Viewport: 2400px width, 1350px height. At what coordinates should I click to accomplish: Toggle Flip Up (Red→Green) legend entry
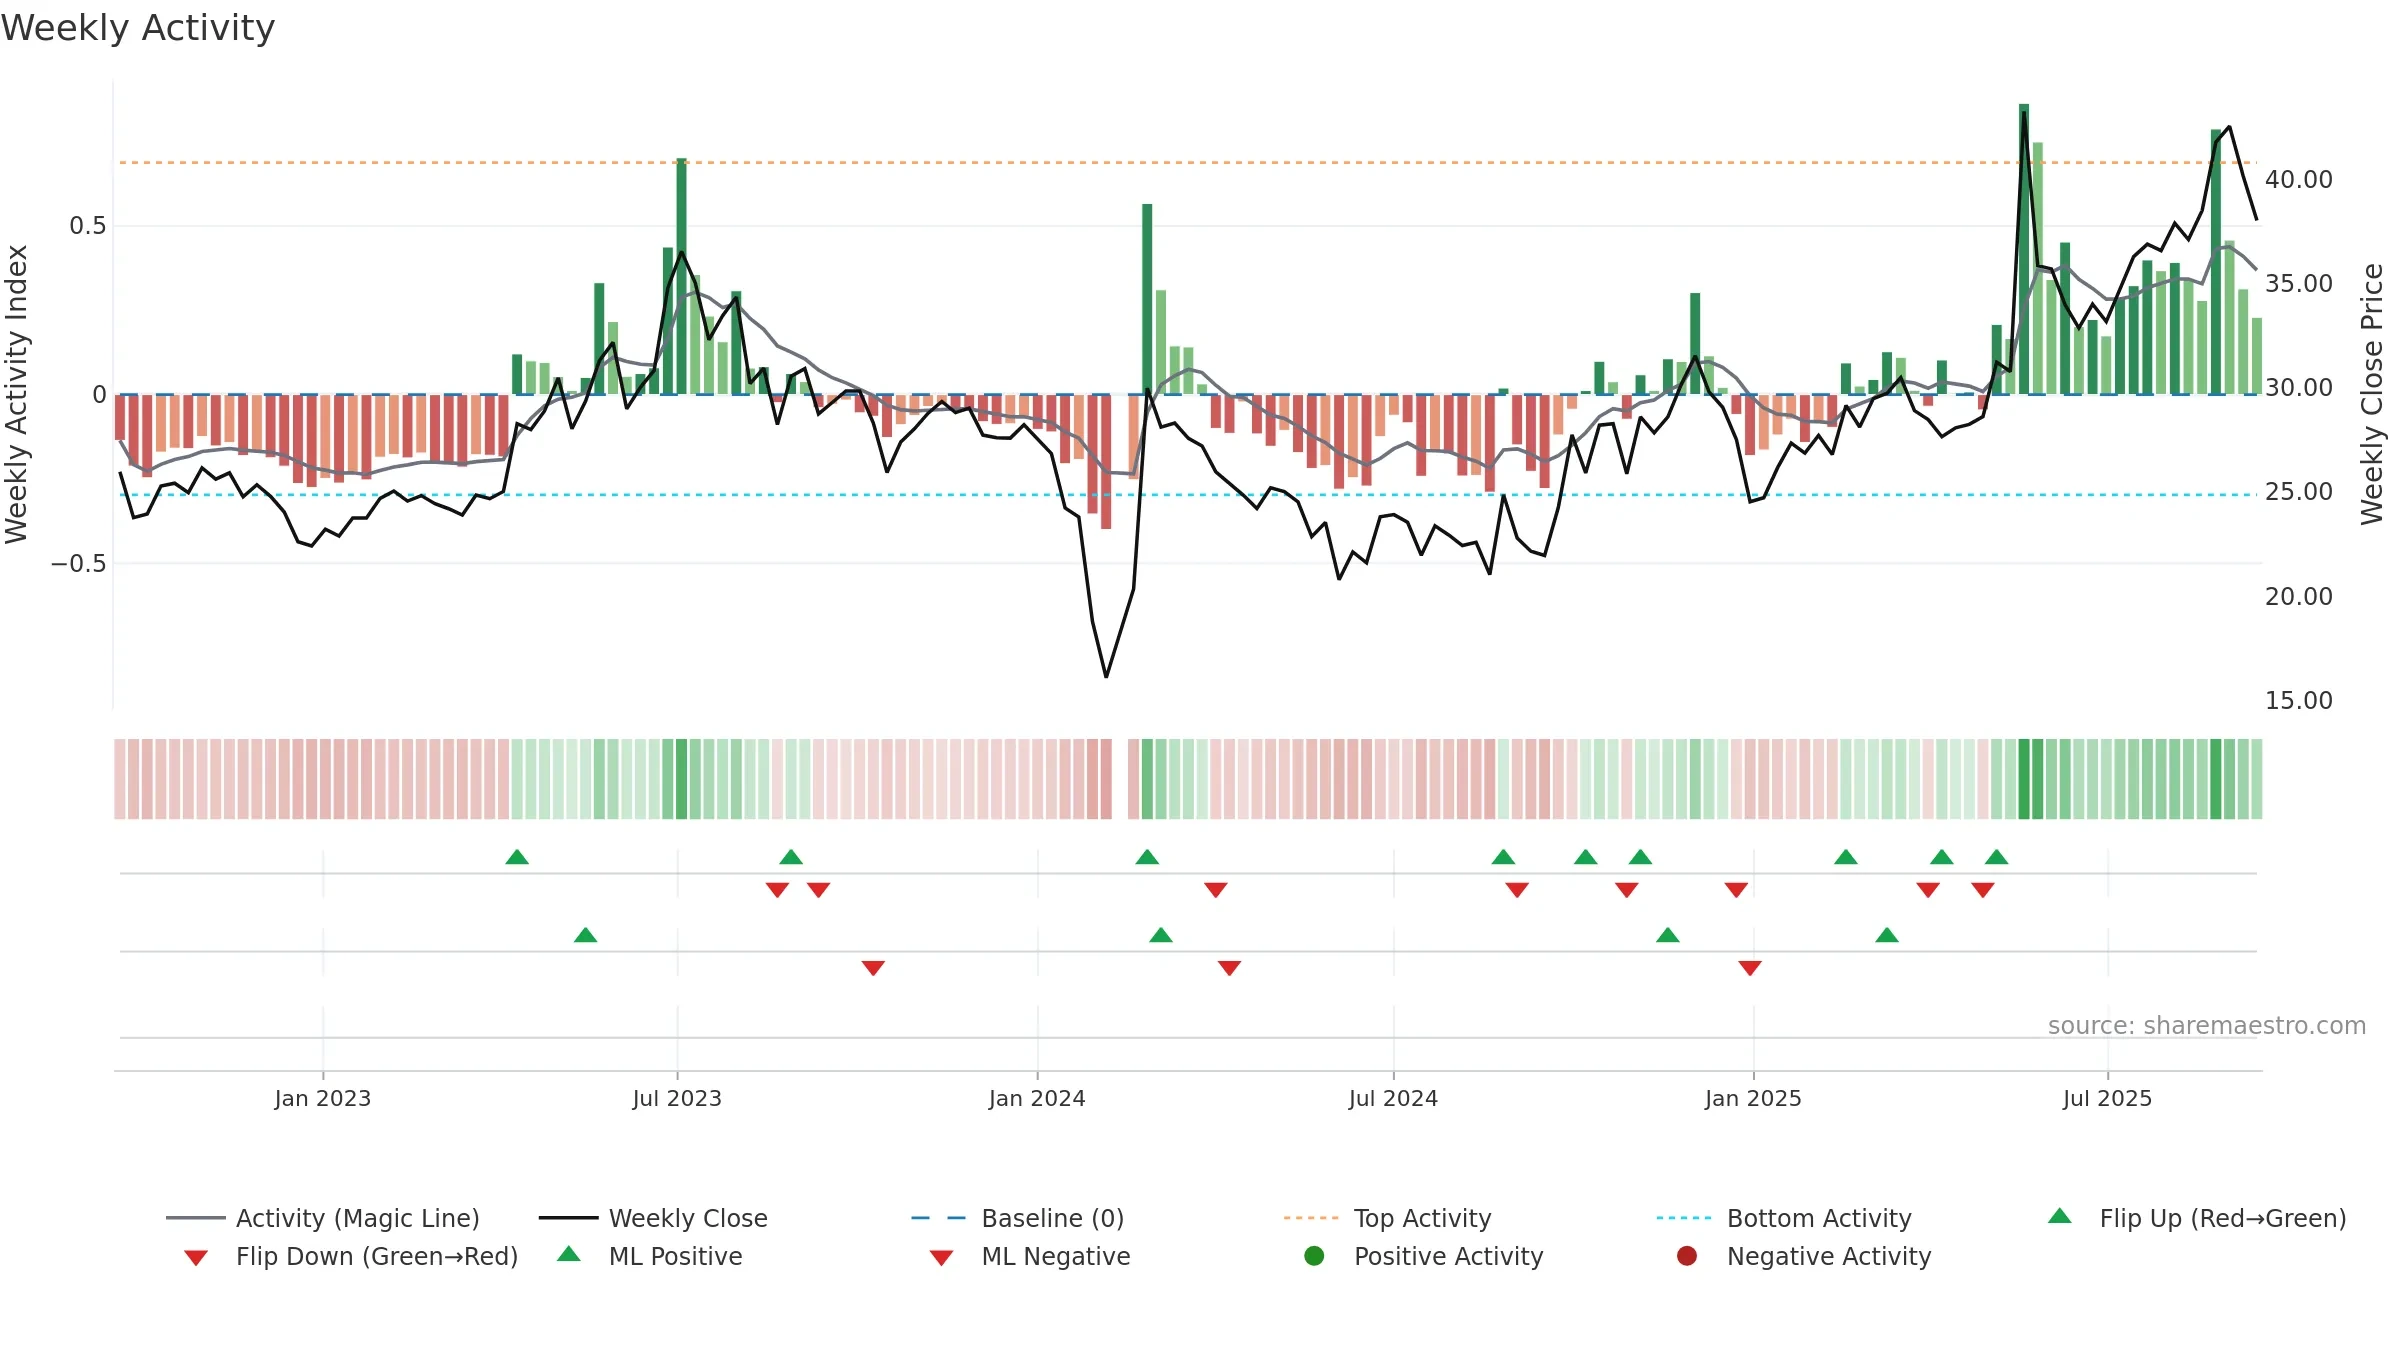[x=2197, y=1218]
